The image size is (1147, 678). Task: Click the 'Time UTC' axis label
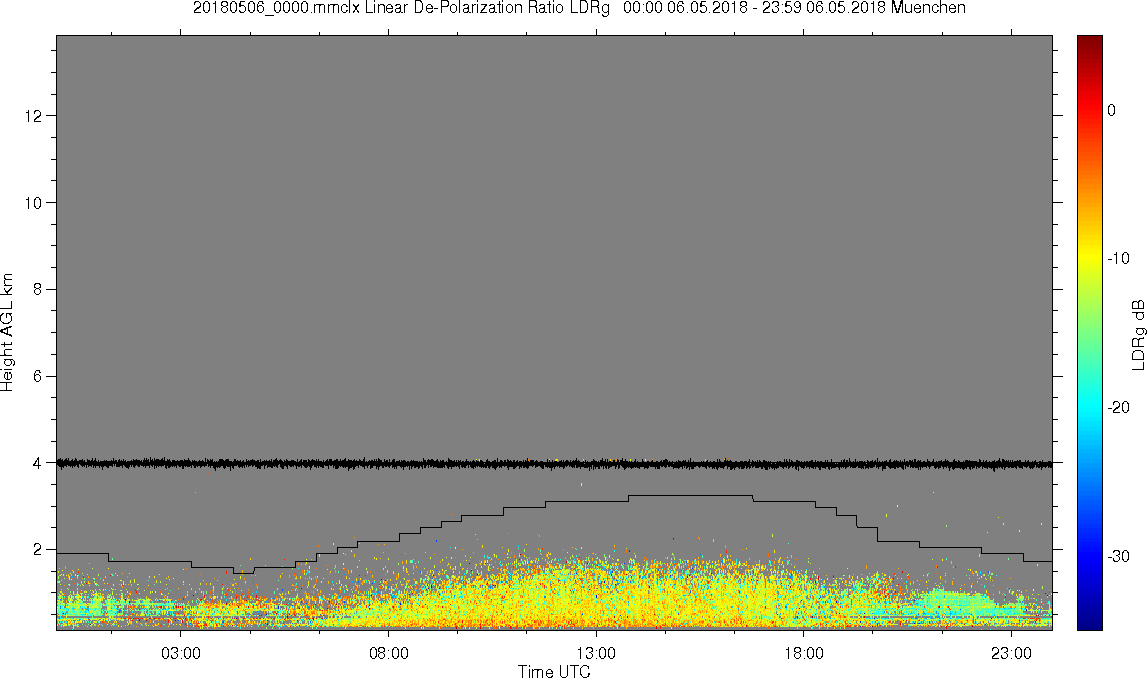pos(554,671)
